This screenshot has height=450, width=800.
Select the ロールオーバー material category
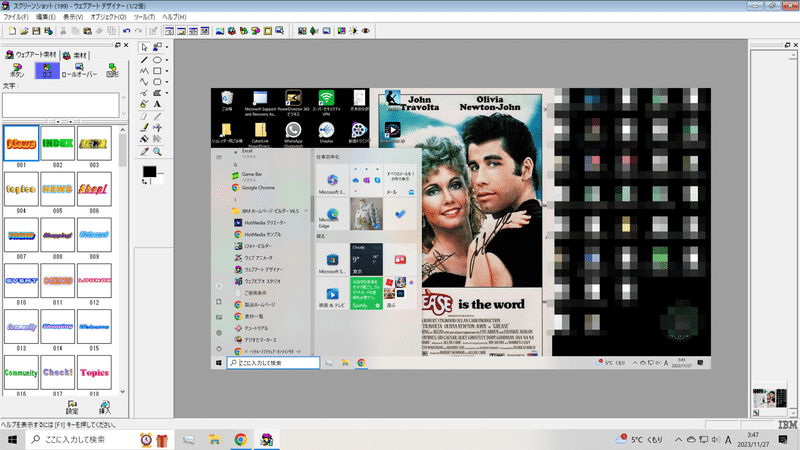[79, 70]
